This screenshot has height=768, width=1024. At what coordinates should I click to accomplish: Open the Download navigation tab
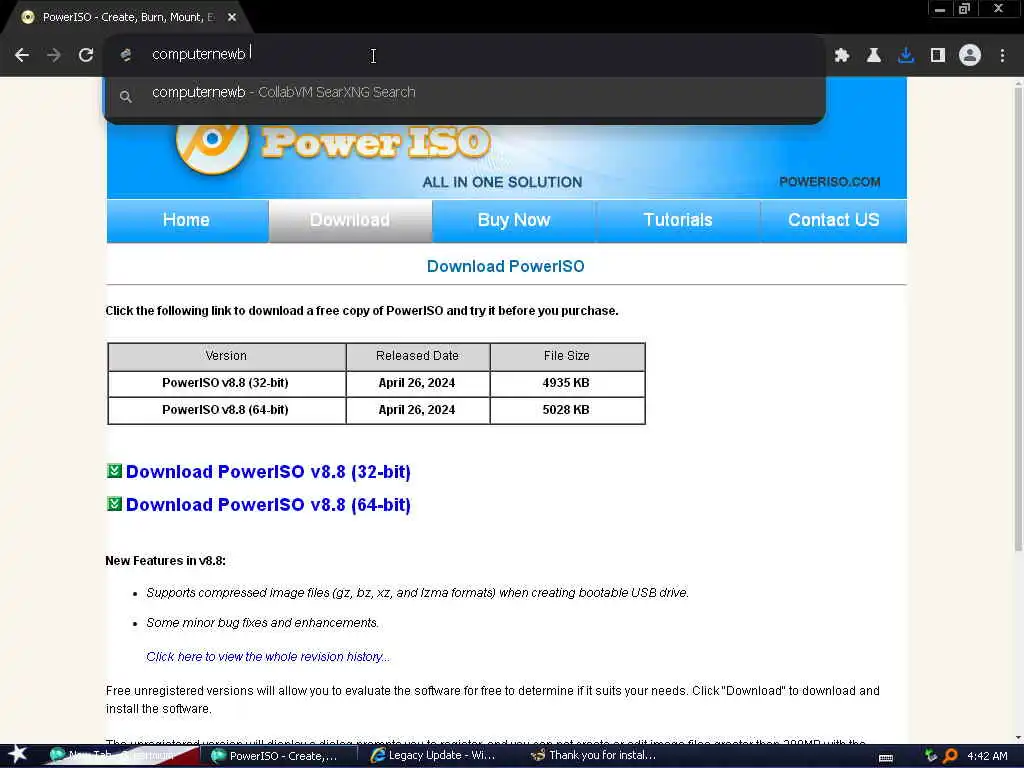pyautogui.click(x=350, y=220)
